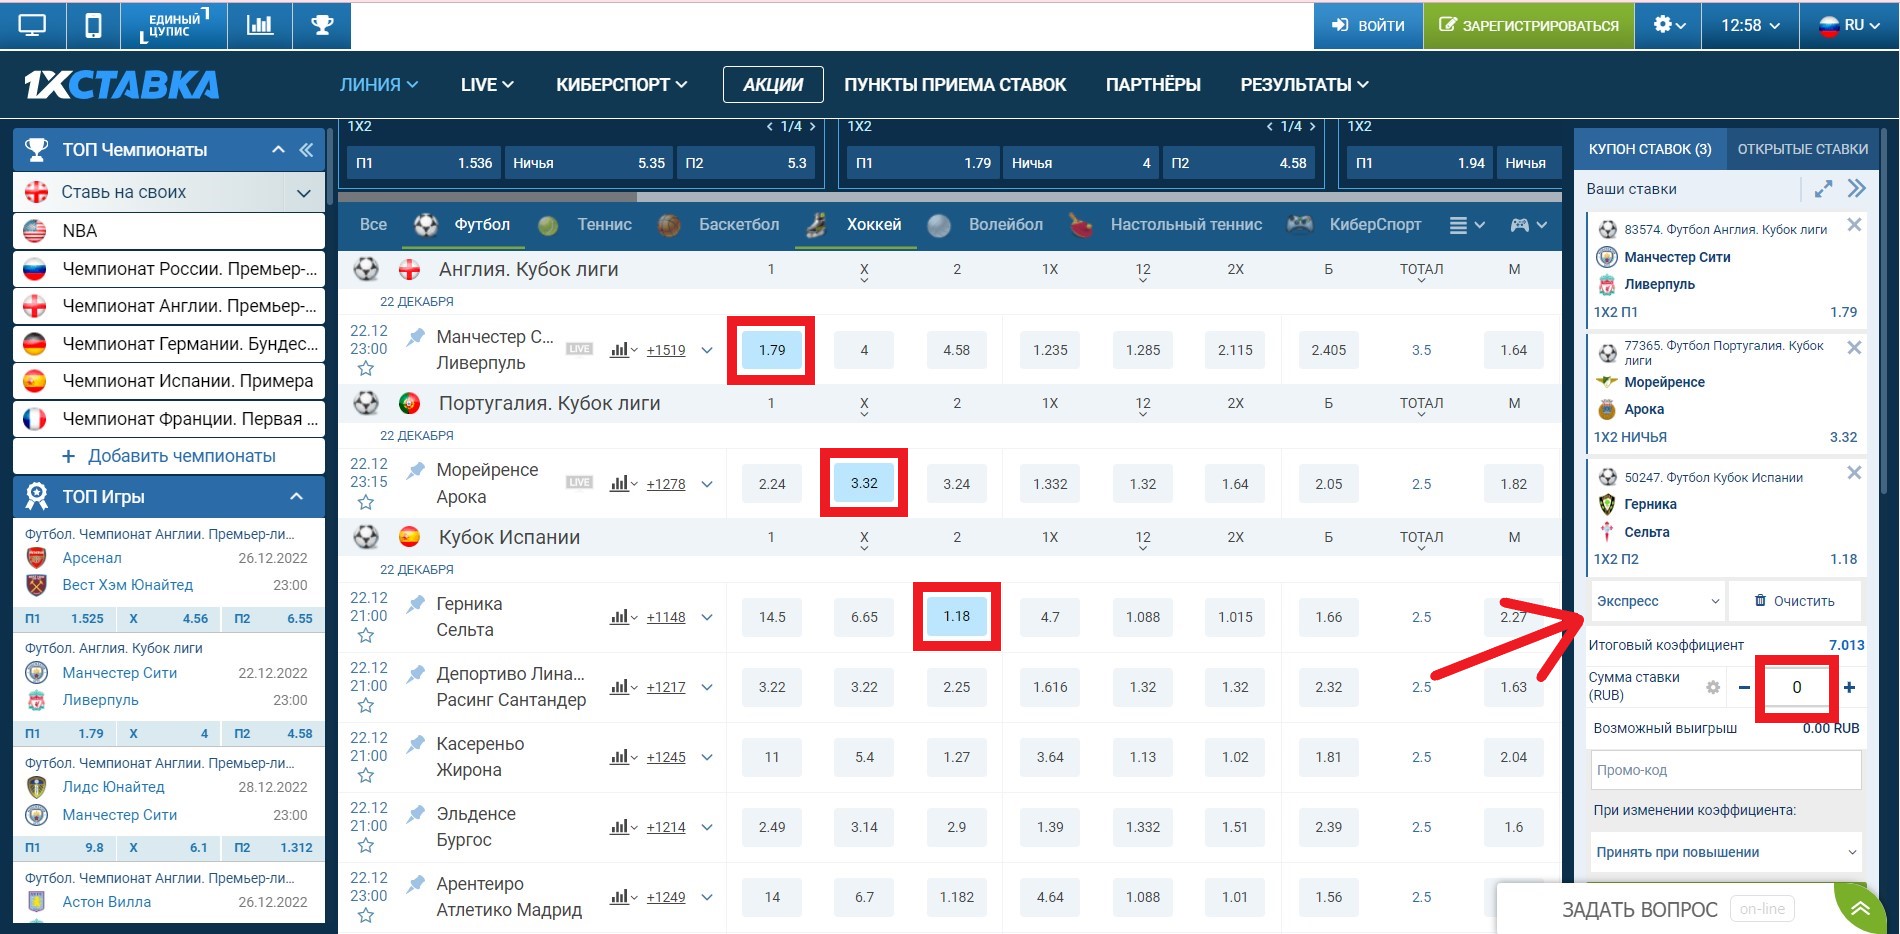
Task: Open NBA championship
Action: click(169, 231)
